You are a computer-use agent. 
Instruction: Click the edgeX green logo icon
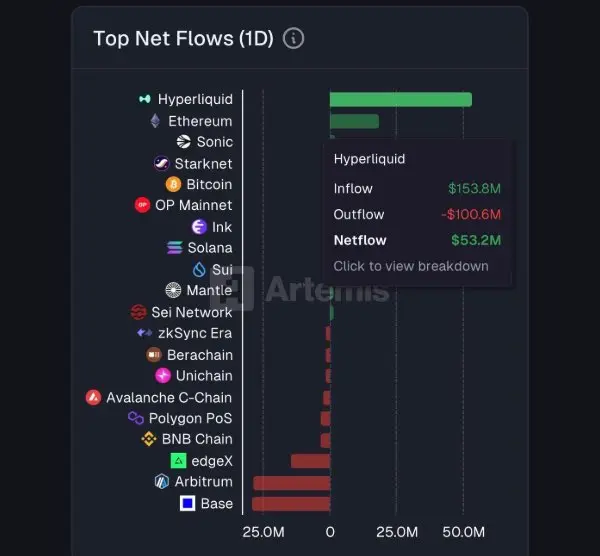pyautogui.click(x=179, y=461)
